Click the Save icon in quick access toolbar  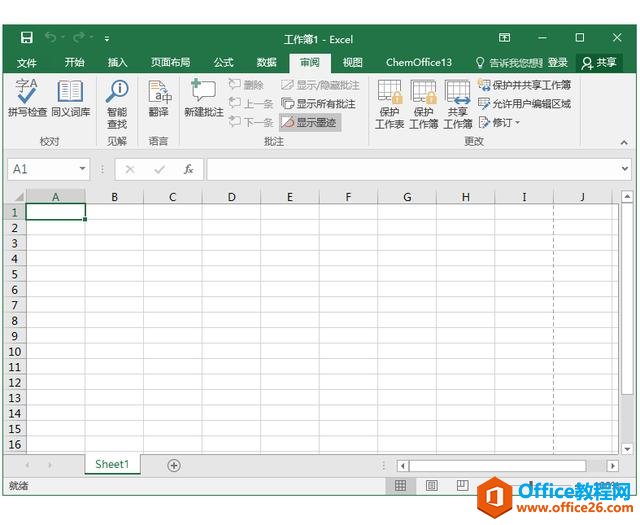pyautogui.click(x=27, y=38)
